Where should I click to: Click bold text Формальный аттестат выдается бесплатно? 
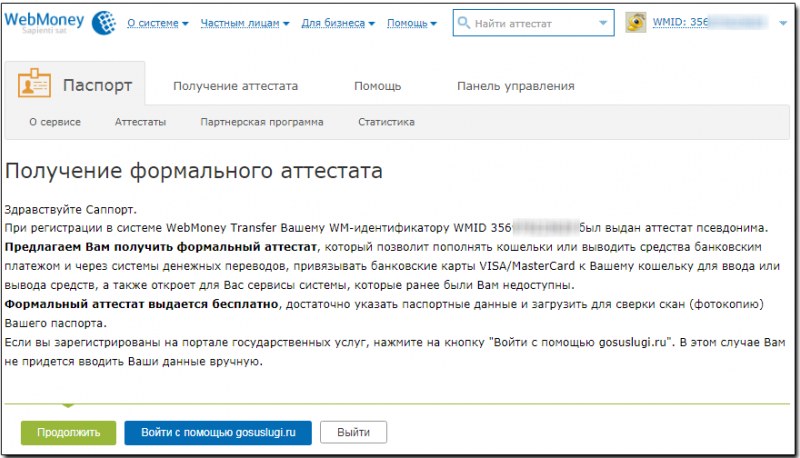point(141,304)
